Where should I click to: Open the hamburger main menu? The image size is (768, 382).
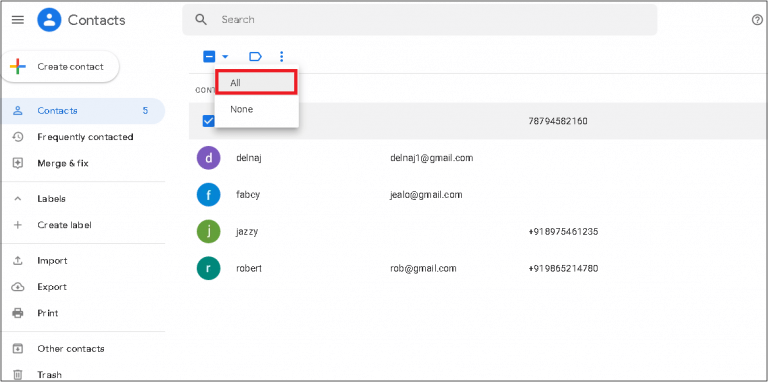click(18, 20)
